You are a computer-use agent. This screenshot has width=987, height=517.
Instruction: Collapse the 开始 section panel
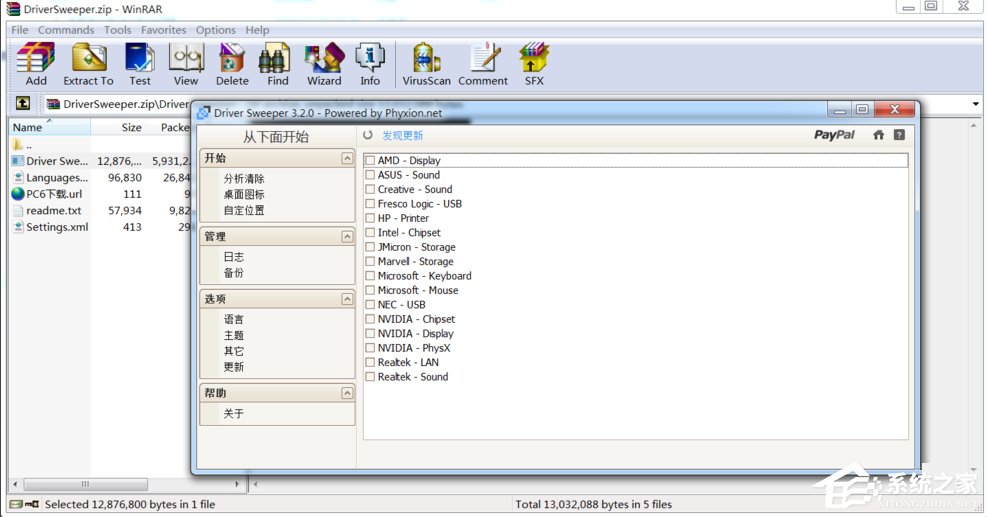pos(346,158)
